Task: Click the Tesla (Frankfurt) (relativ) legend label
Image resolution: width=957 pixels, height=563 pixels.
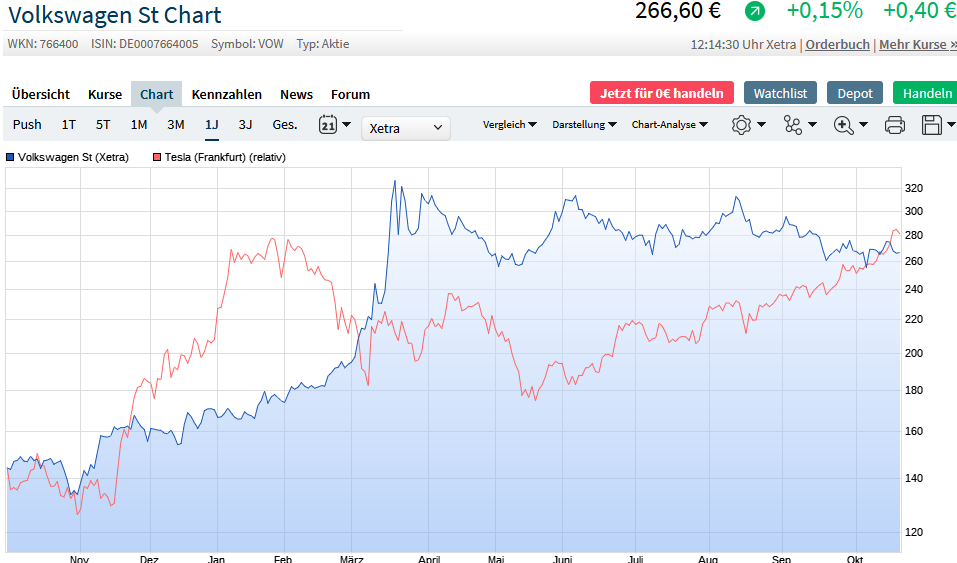Action: click(225, 157)
